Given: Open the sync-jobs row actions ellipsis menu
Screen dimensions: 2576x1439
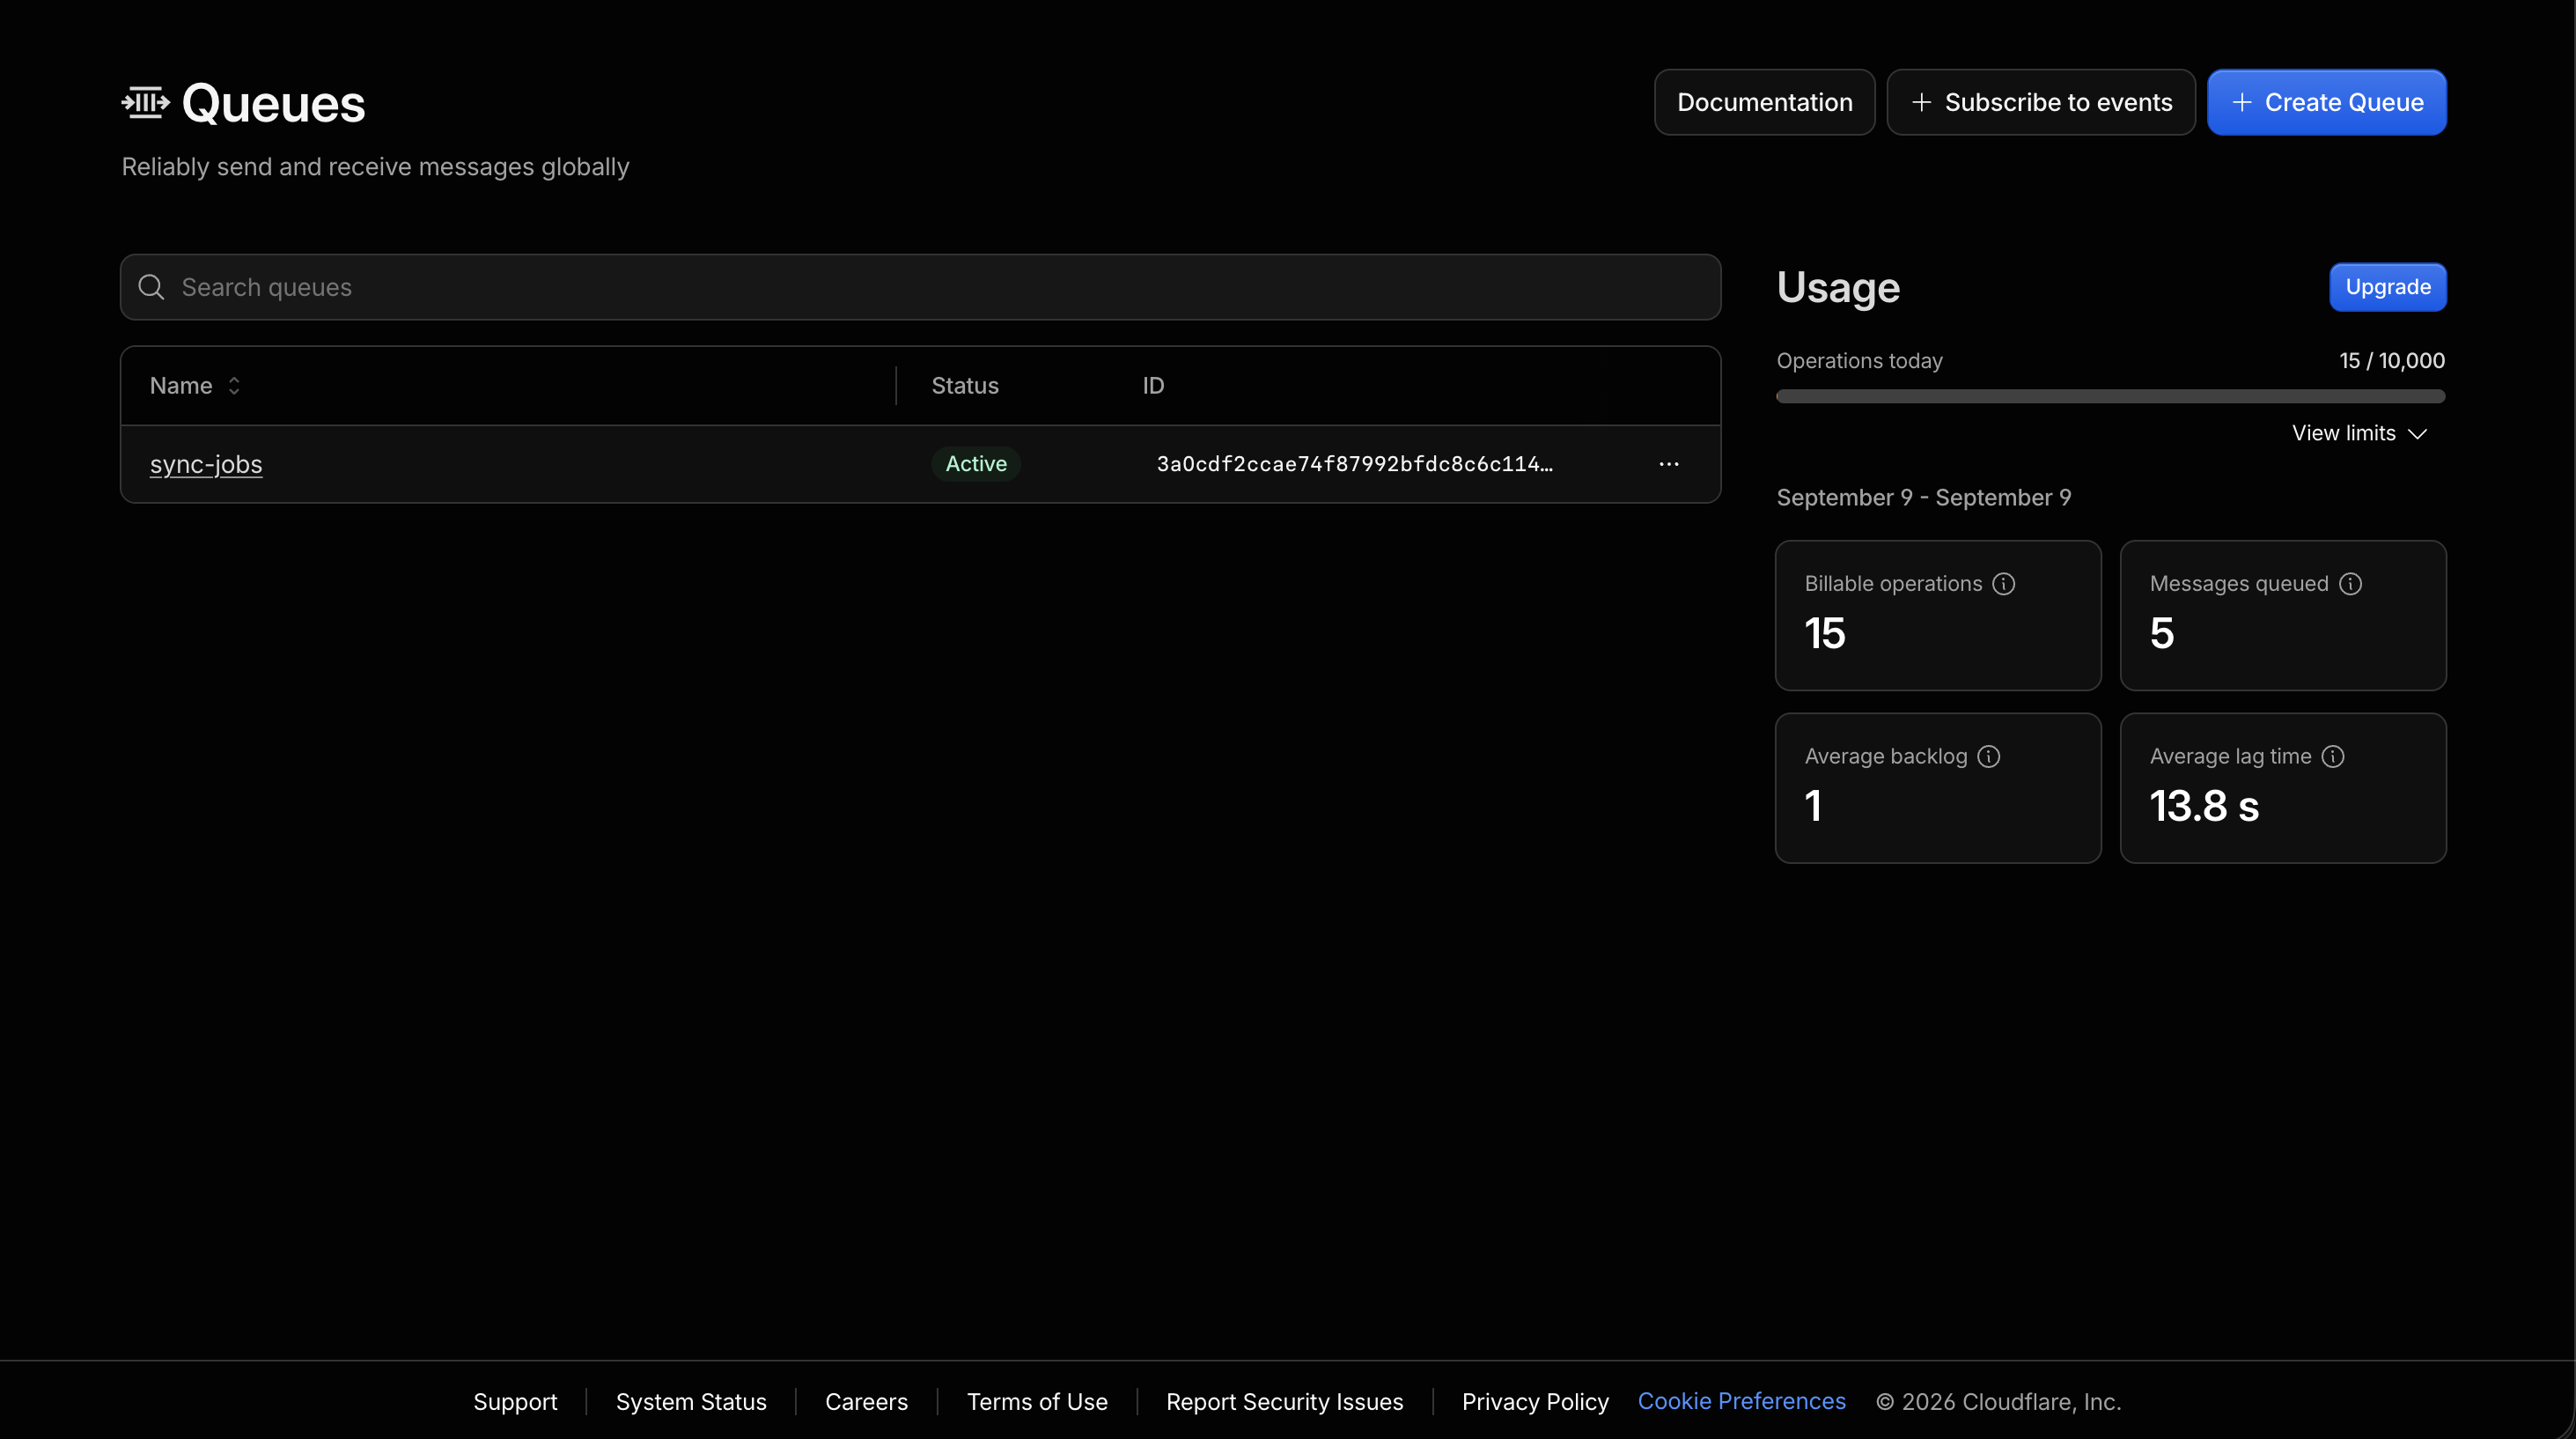Looking at the screenshot, I should 1668,464.
